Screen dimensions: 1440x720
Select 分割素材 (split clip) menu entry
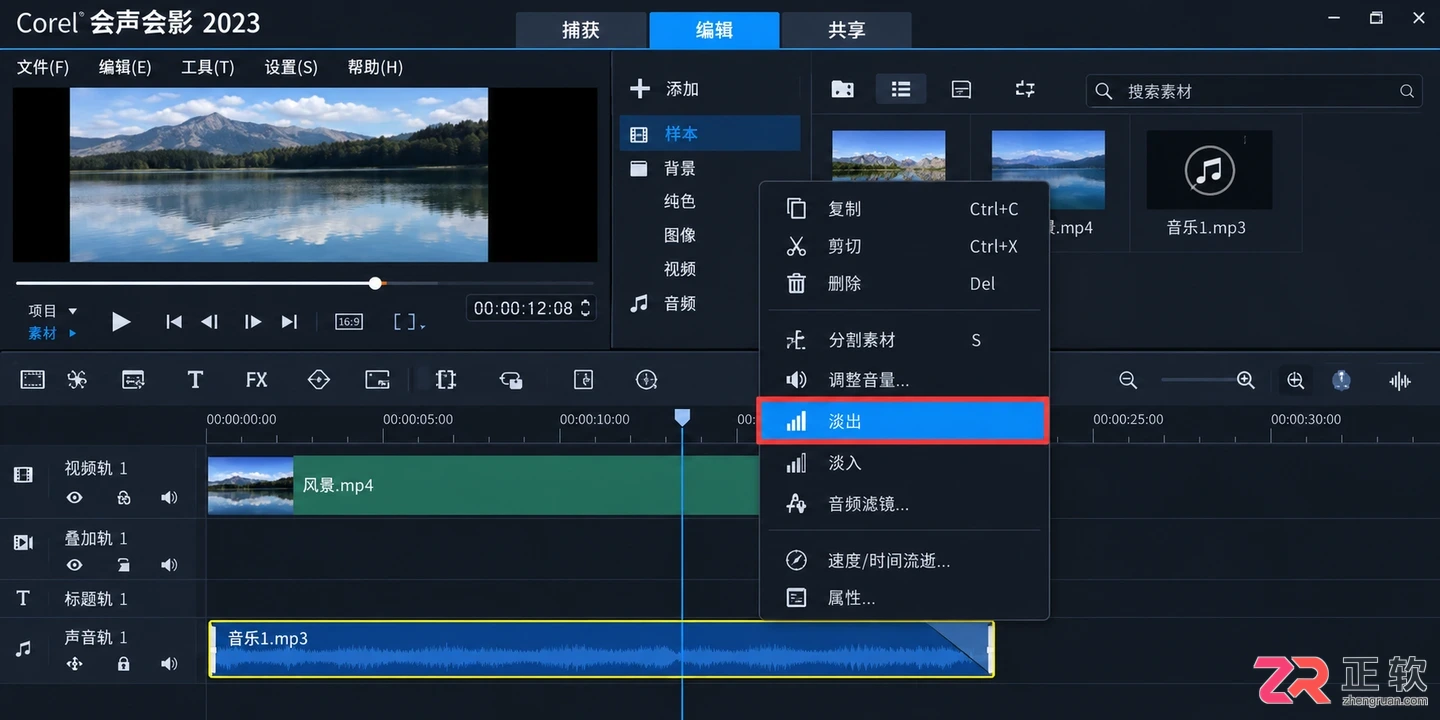tap(903, 340)
